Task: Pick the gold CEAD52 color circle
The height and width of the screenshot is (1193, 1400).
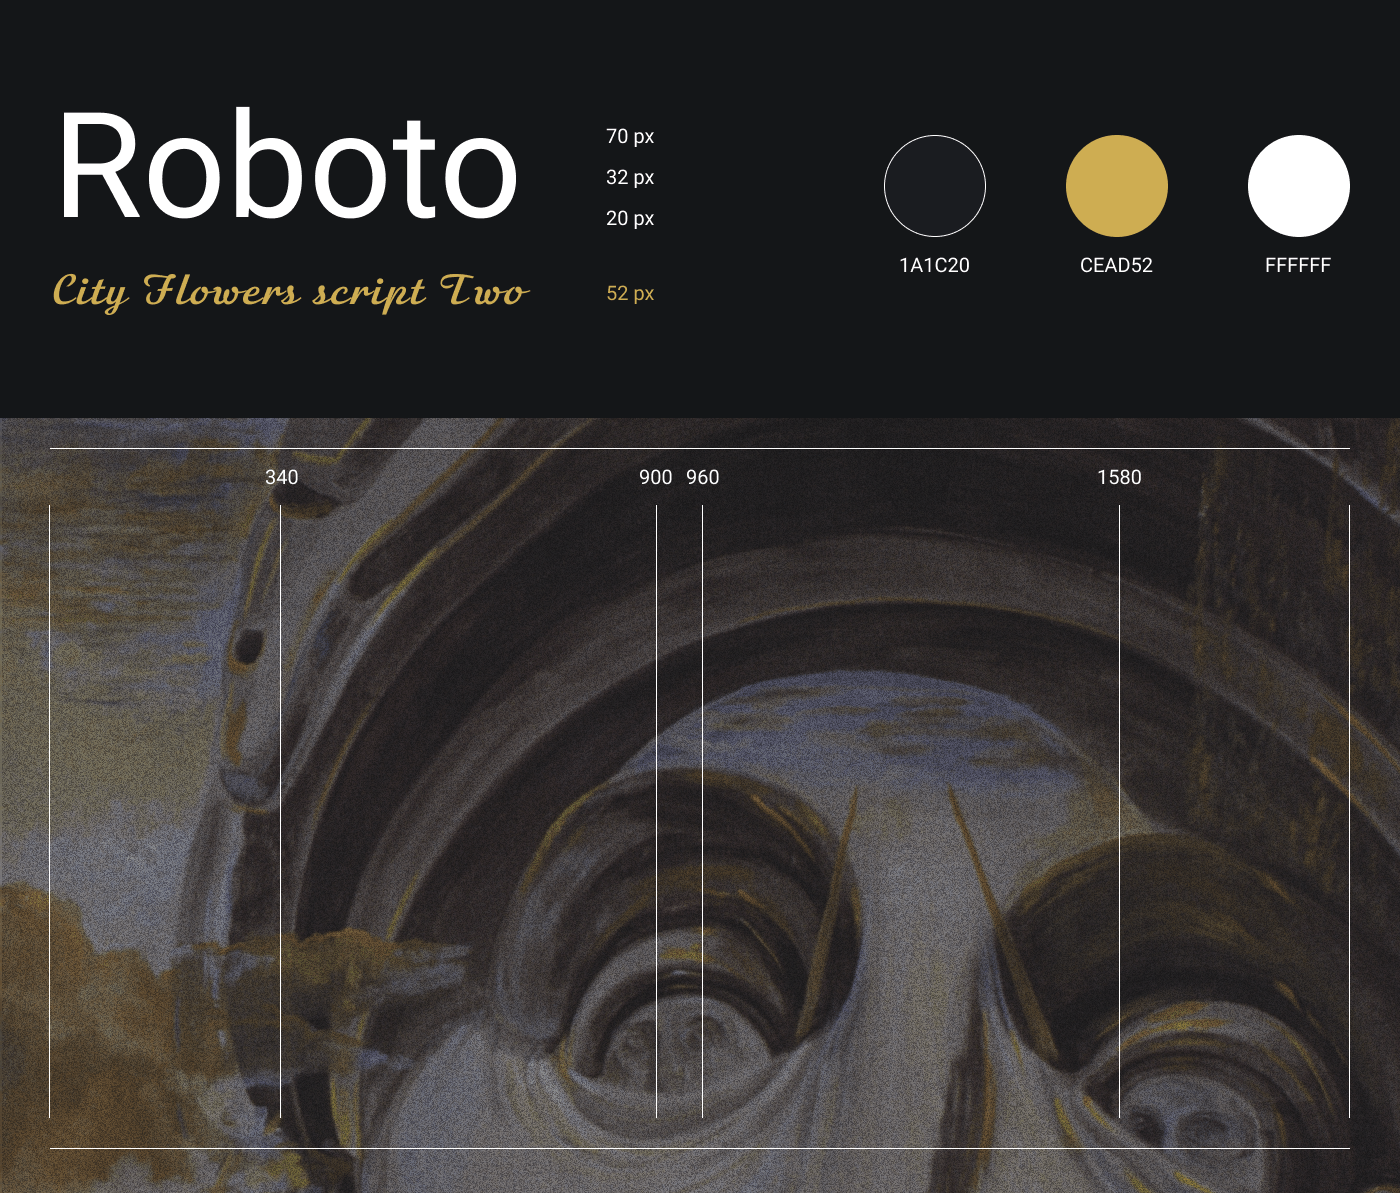Action: [1117, 186]
